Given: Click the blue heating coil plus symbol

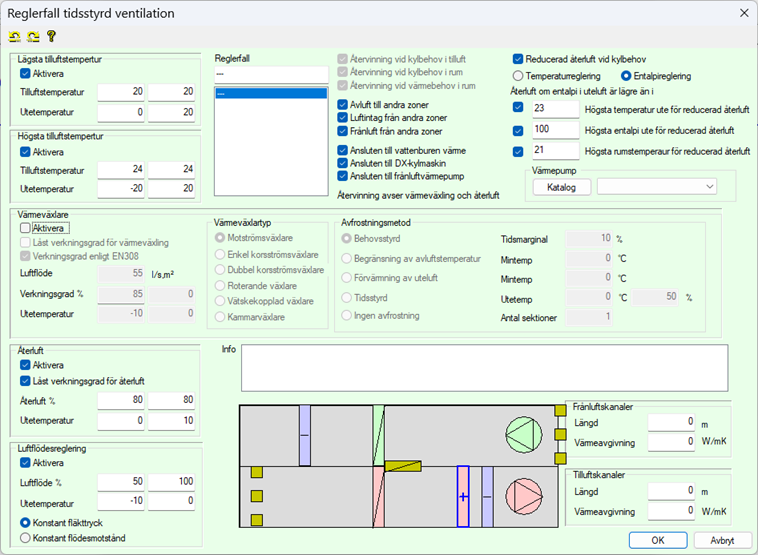Looking at the screenshot, I should 463,496.
